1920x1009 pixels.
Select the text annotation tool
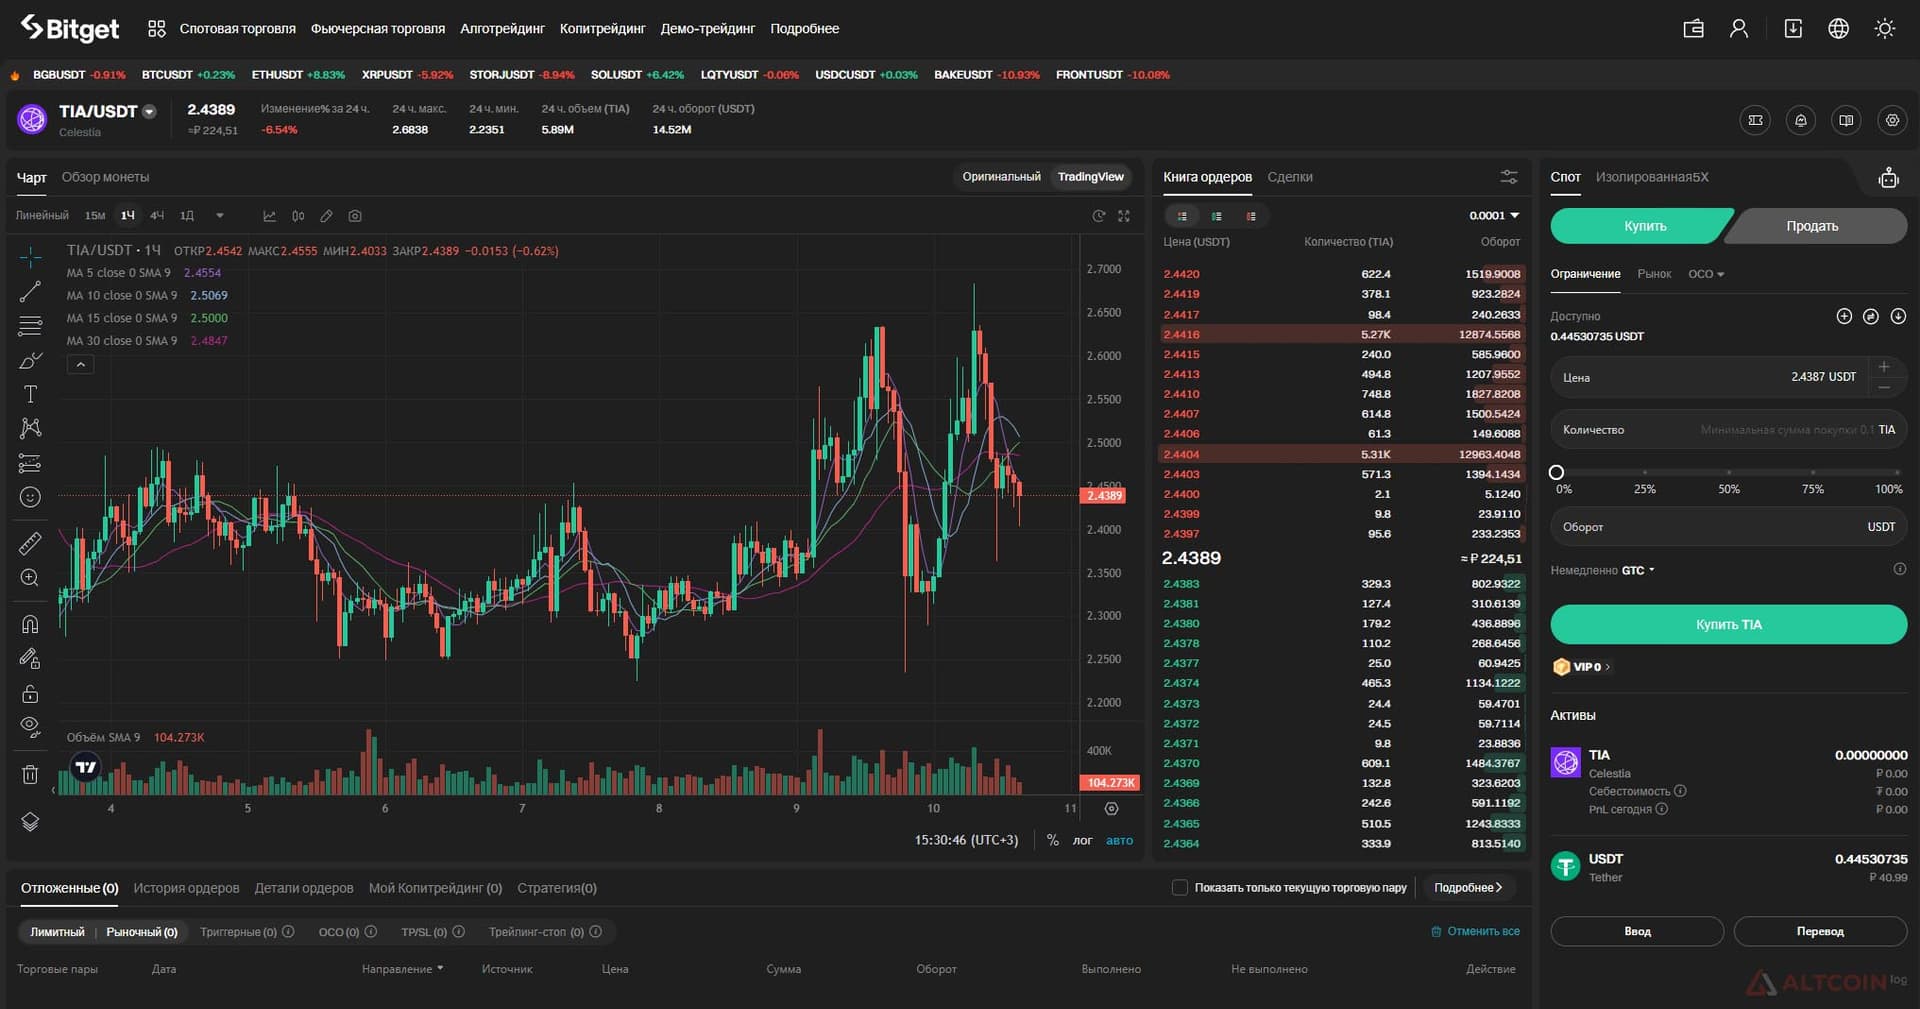pos(30,394)
